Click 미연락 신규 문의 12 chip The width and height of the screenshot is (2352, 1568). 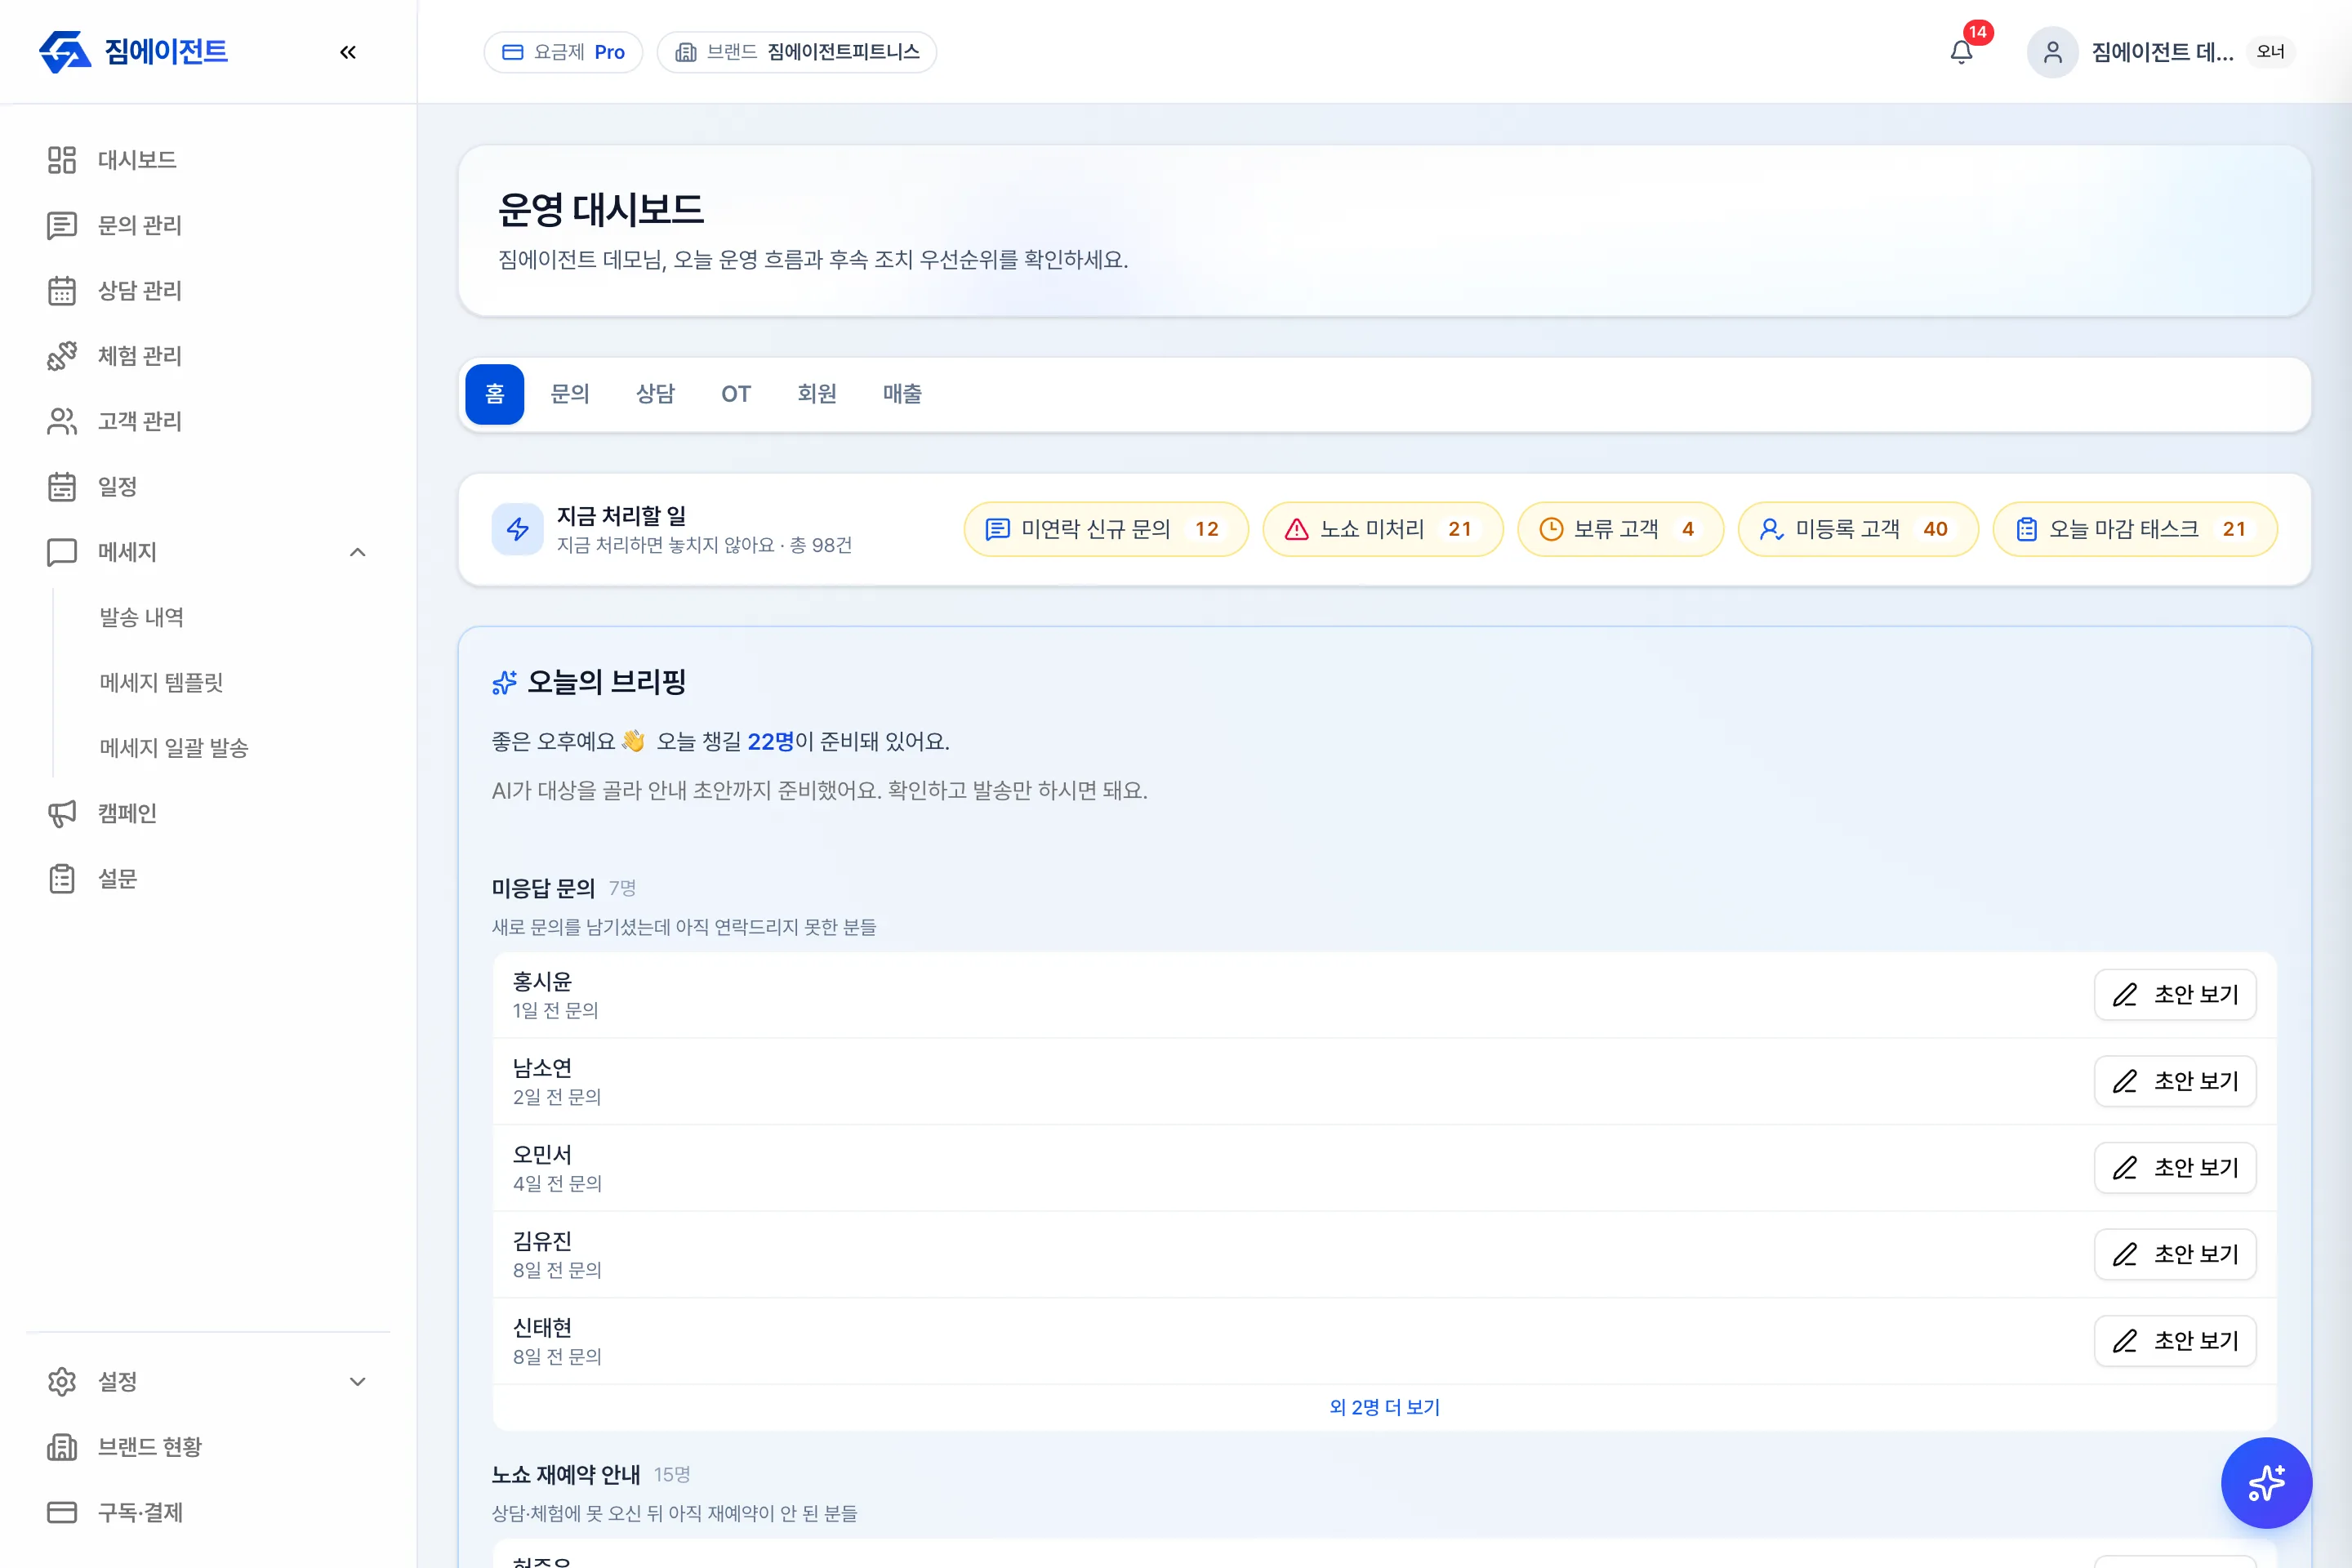click(1106, 529)
